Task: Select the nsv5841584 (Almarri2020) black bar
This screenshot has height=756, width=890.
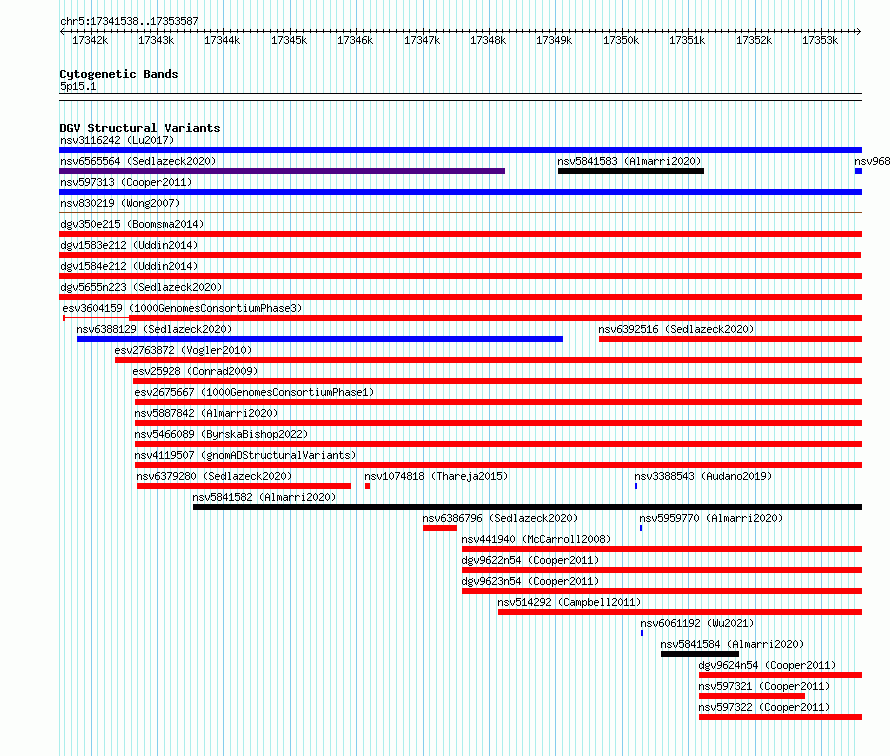Action: (x=700, y=654)
